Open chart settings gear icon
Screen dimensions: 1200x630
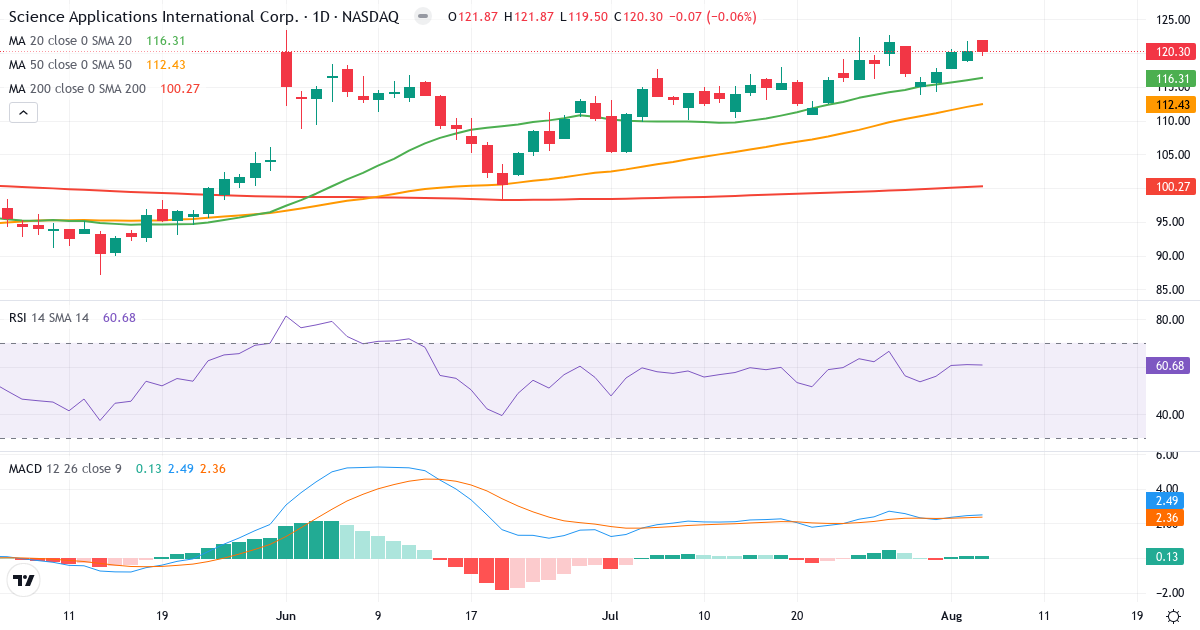tap(1172, 615)
